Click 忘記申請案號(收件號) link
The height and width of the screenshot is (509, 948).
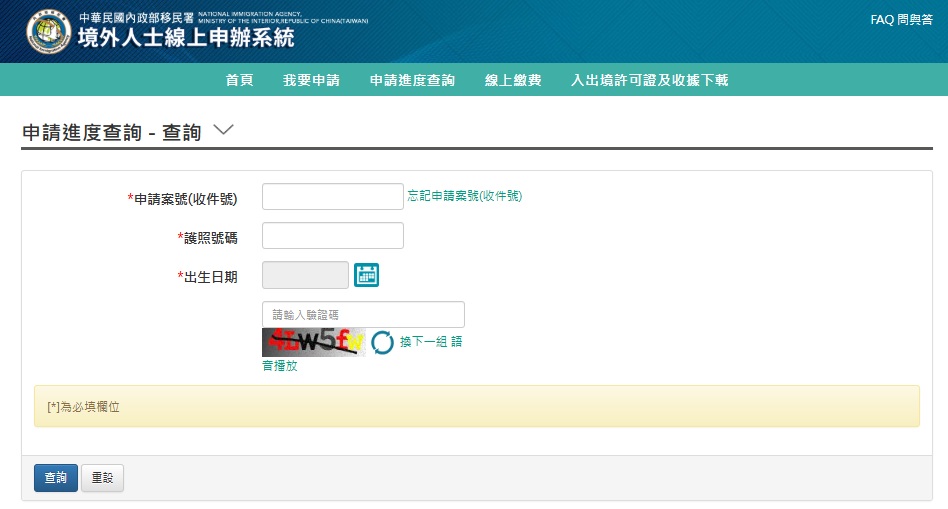pyautogui.click(x=464, y=196)
